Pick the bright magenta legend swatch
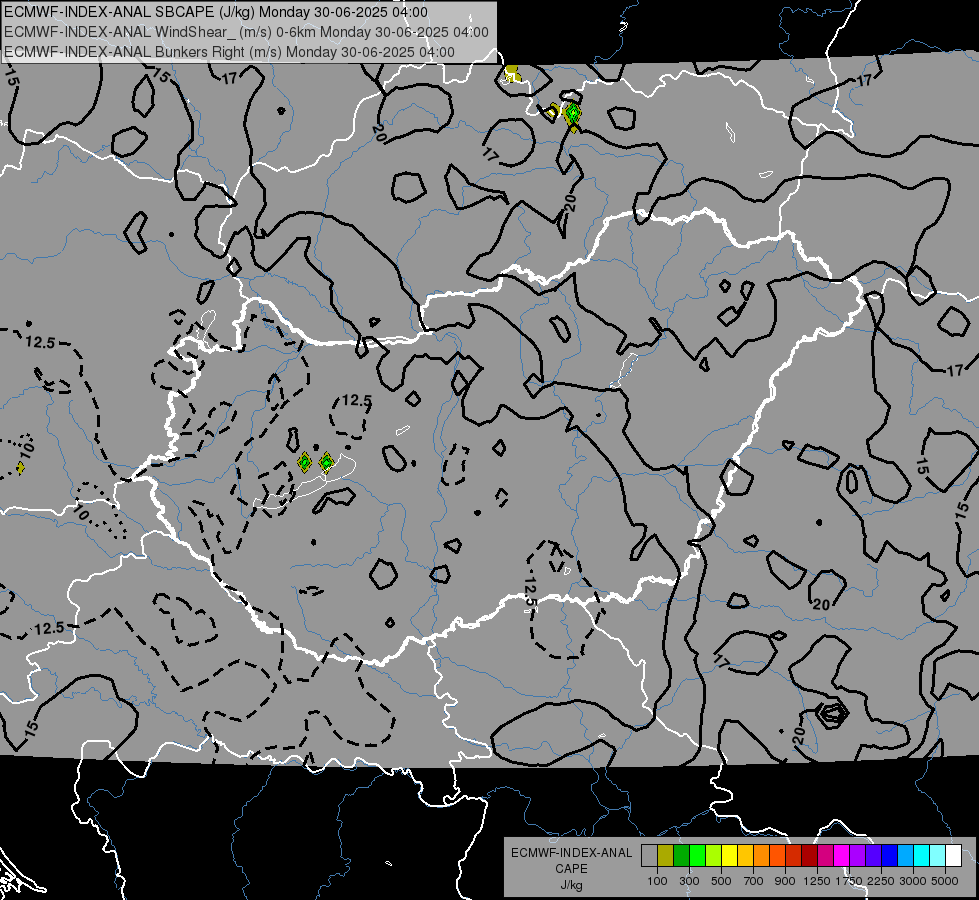This screenshot has width=979, height=900. [842, 856]
